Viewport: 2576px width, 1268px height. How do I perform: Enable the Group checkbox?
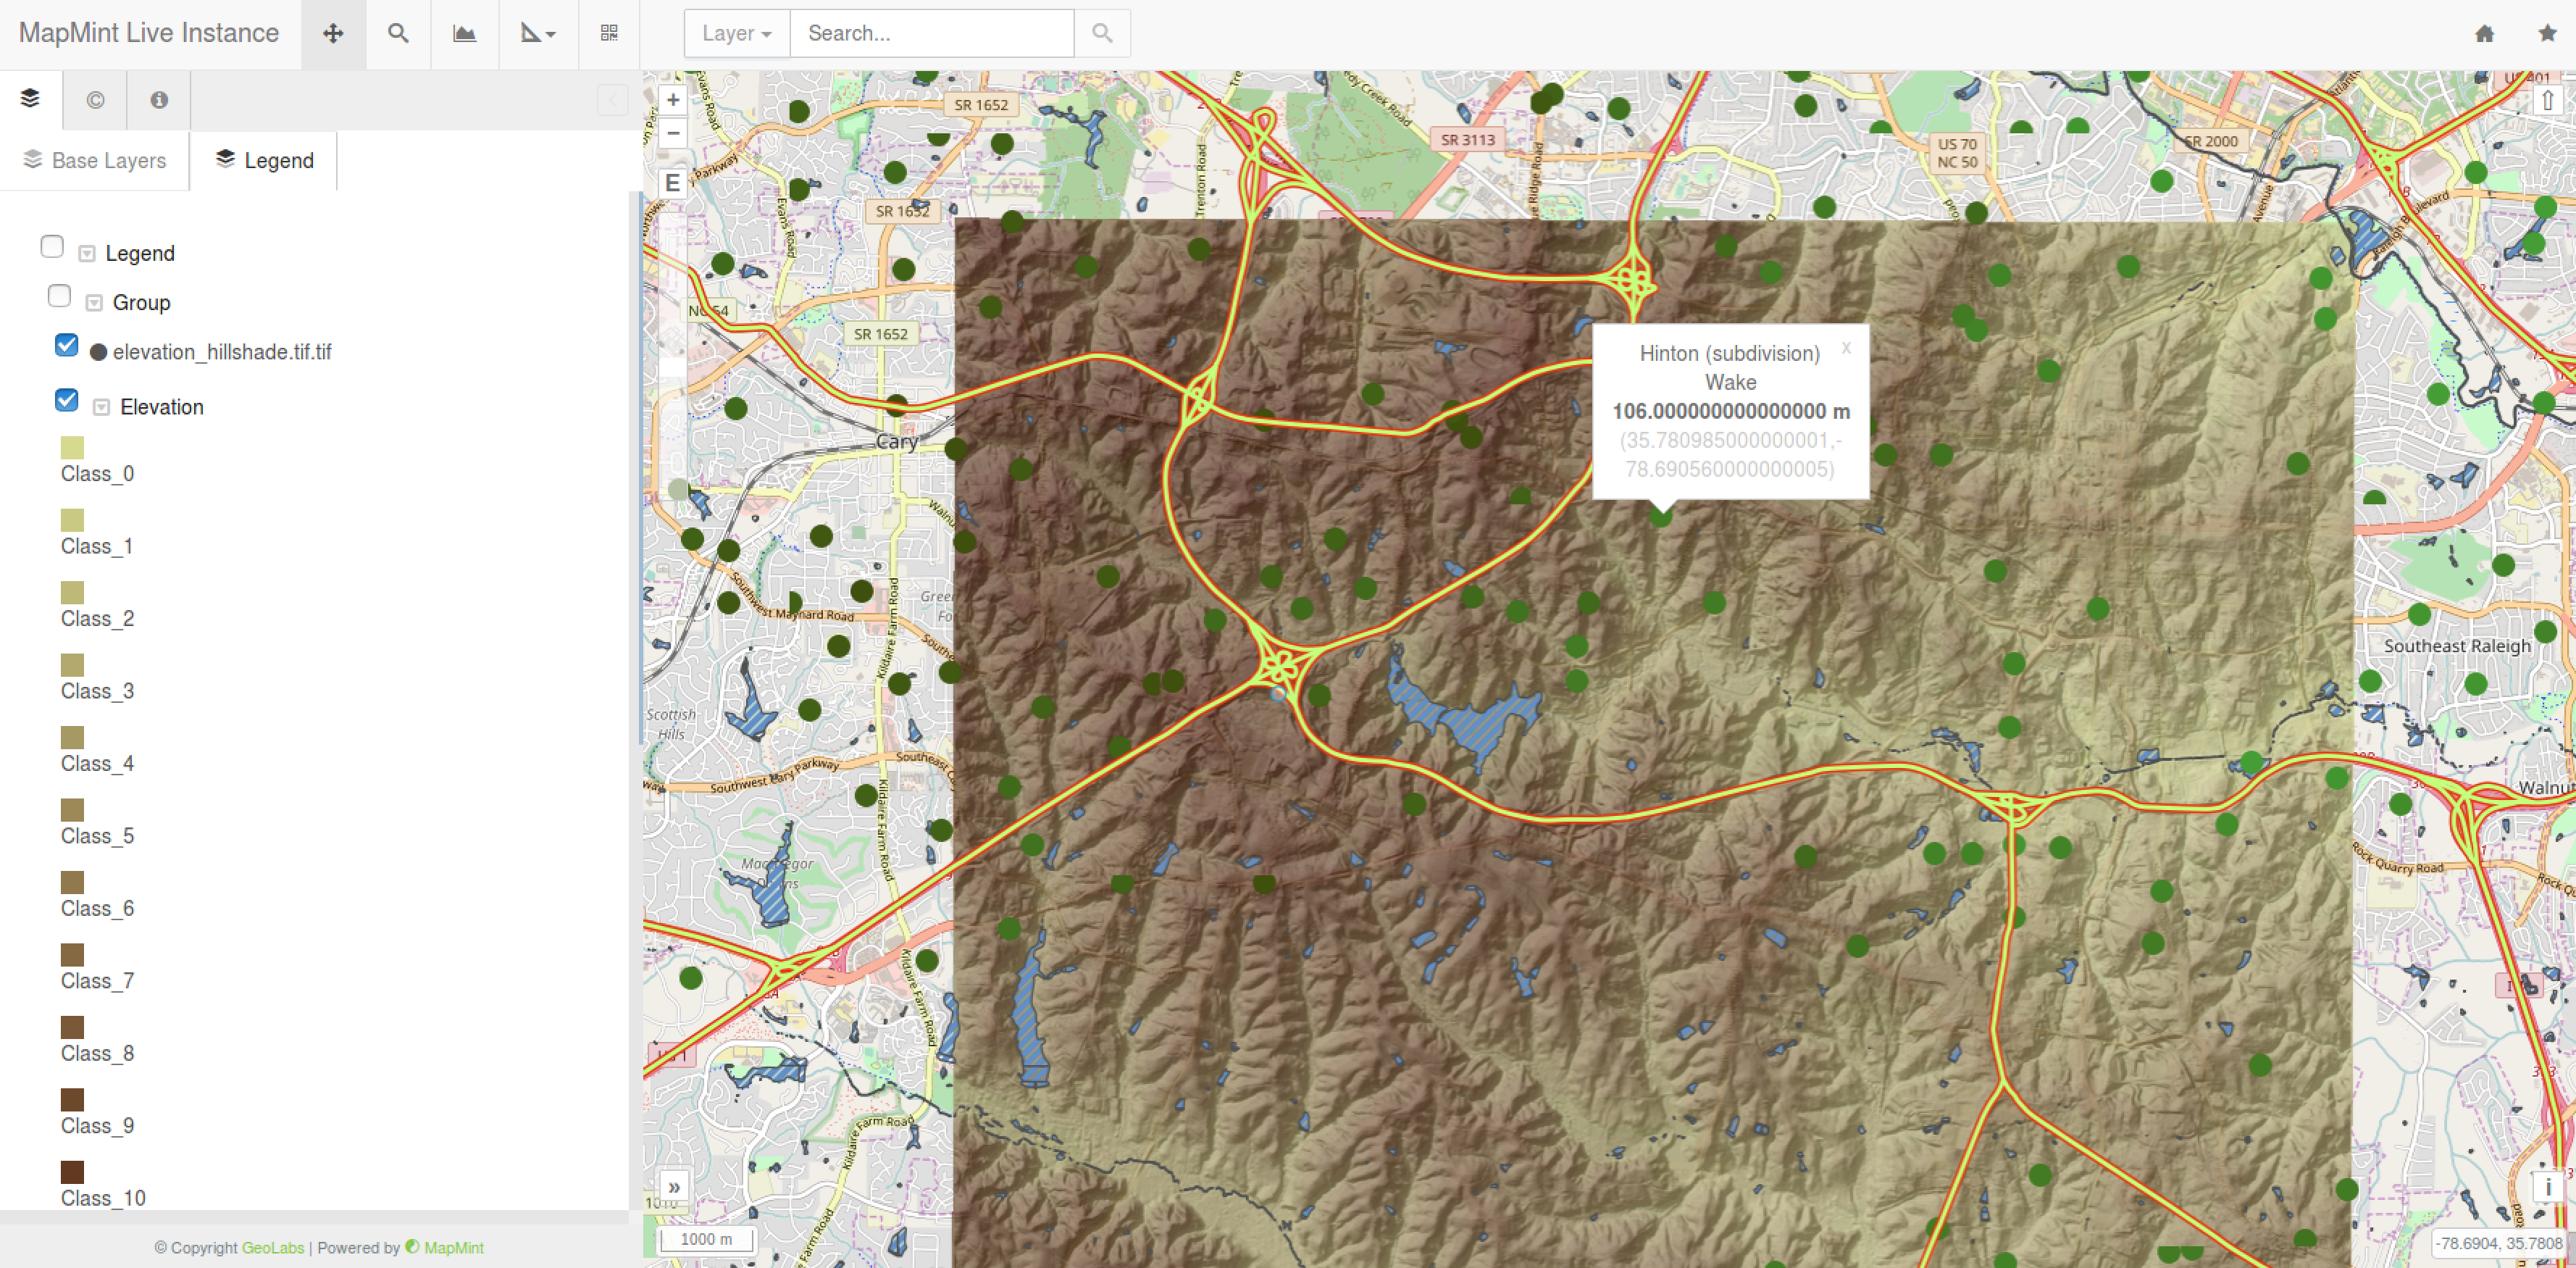coord(59,295)
